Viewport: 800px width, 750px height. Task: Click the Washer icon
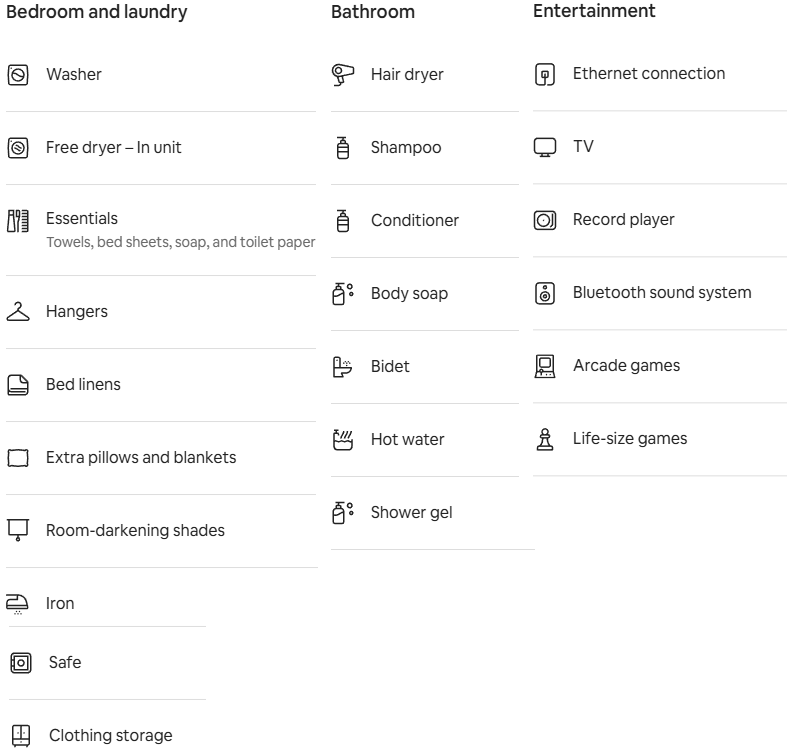pyautogui.click(x=18, y=75)
